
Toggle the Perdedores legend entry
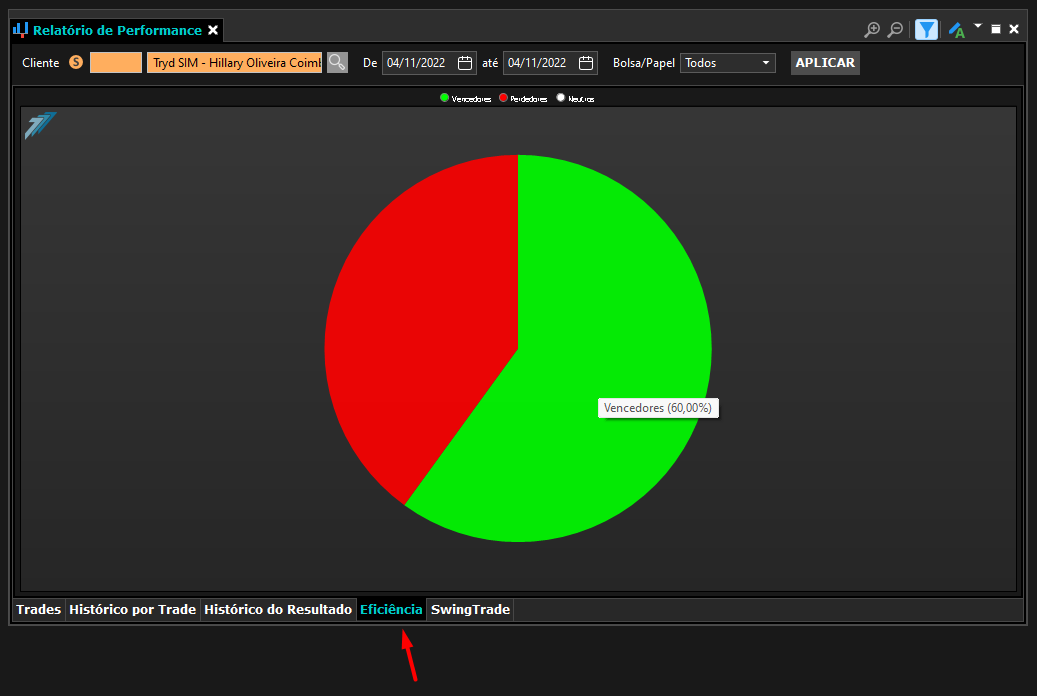[523, 98]
